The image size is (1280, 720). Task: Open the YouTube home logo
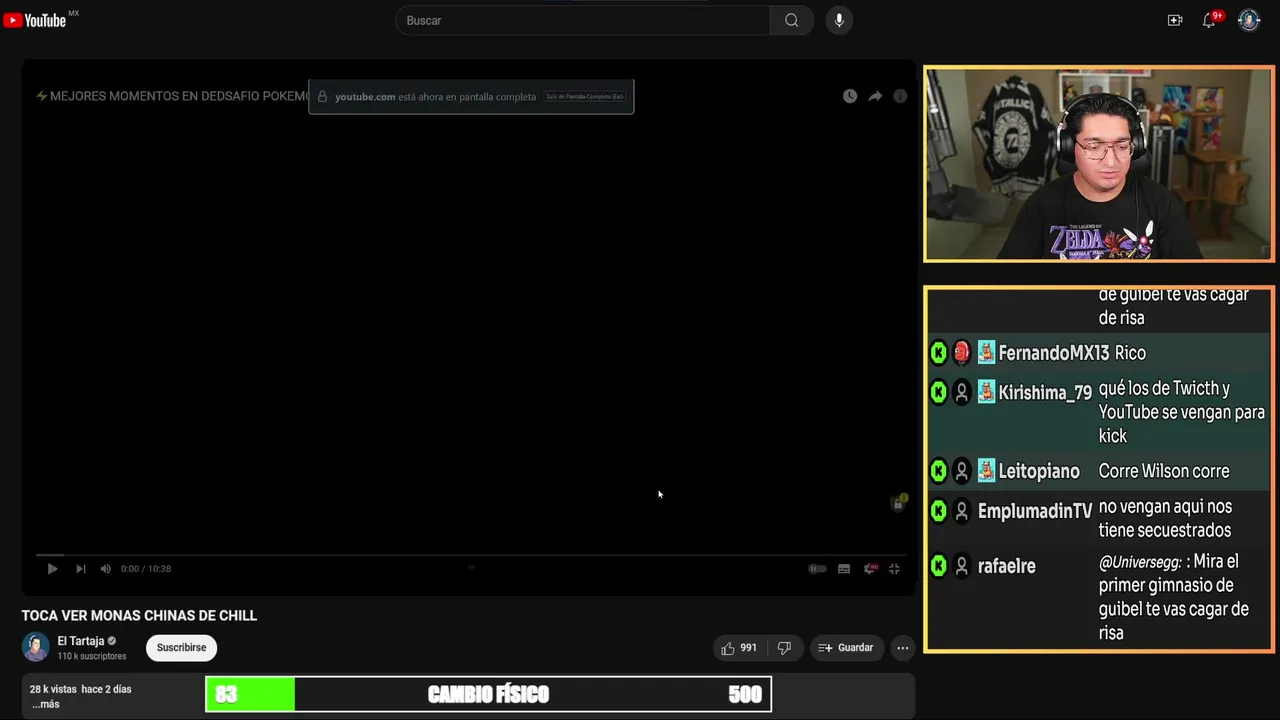(x=35, y=20)
